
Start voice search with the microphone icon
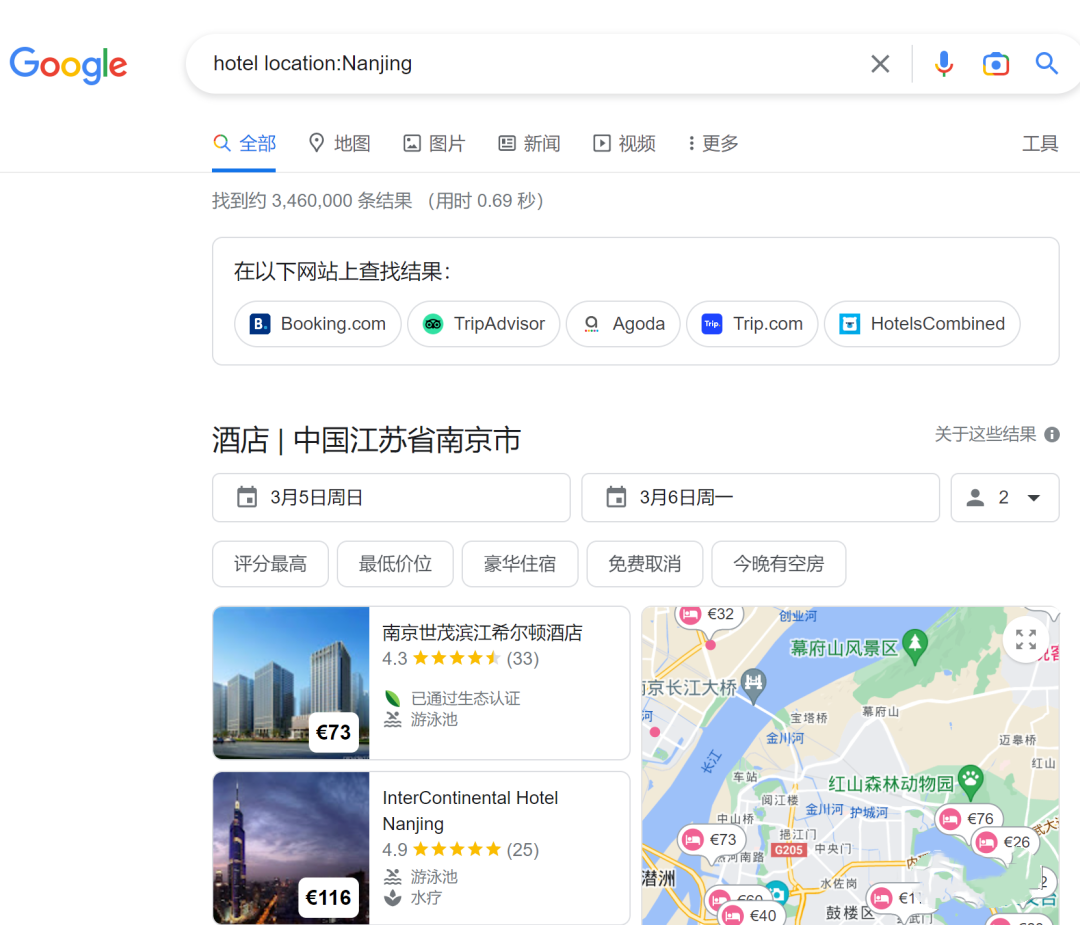(944, 64)
